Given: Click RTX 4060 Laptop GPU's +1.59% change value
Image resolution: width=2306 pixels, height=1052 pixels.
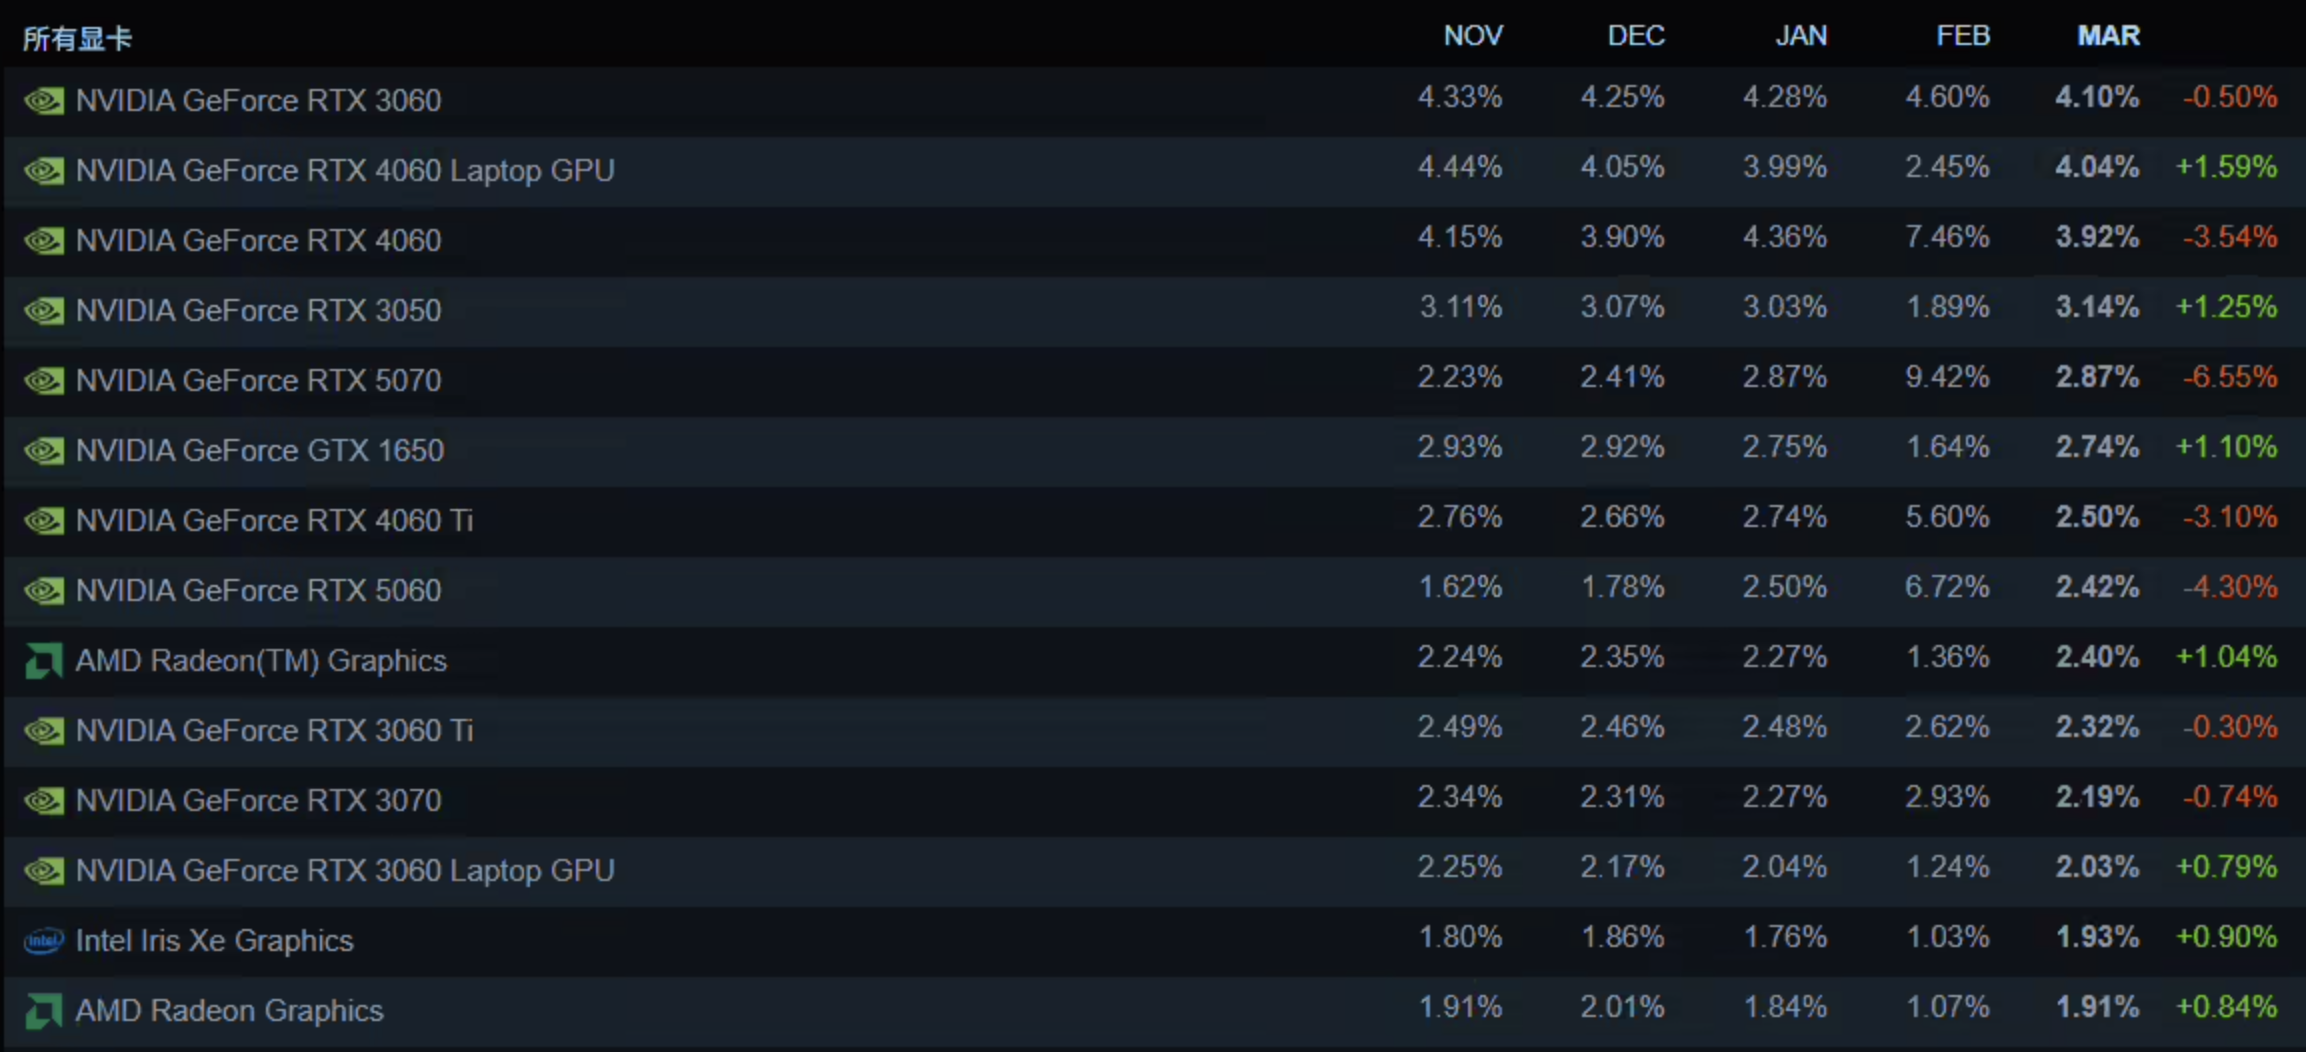Looking at the screenshot, I should pyautogui.click(x=2226, y=167).
